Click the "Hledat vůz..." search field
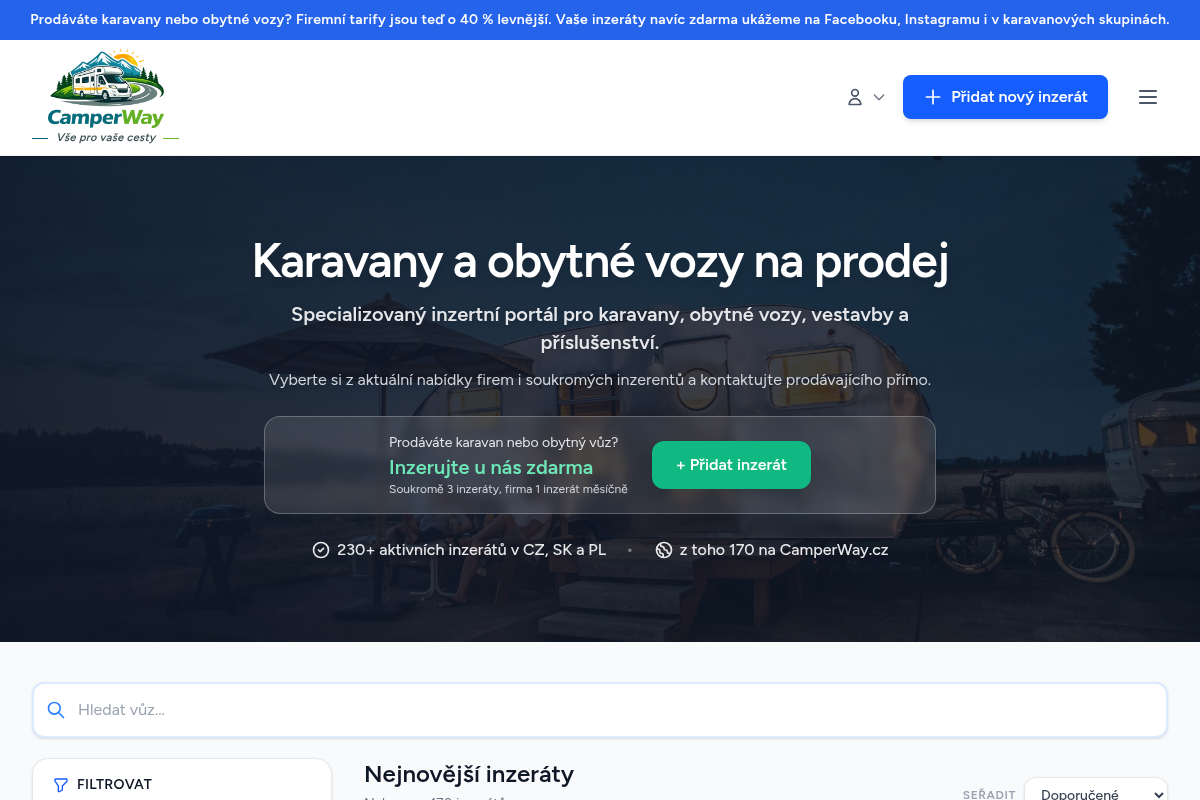The height and width of the screenshot is (800, 1200). [x=600, y=710]
